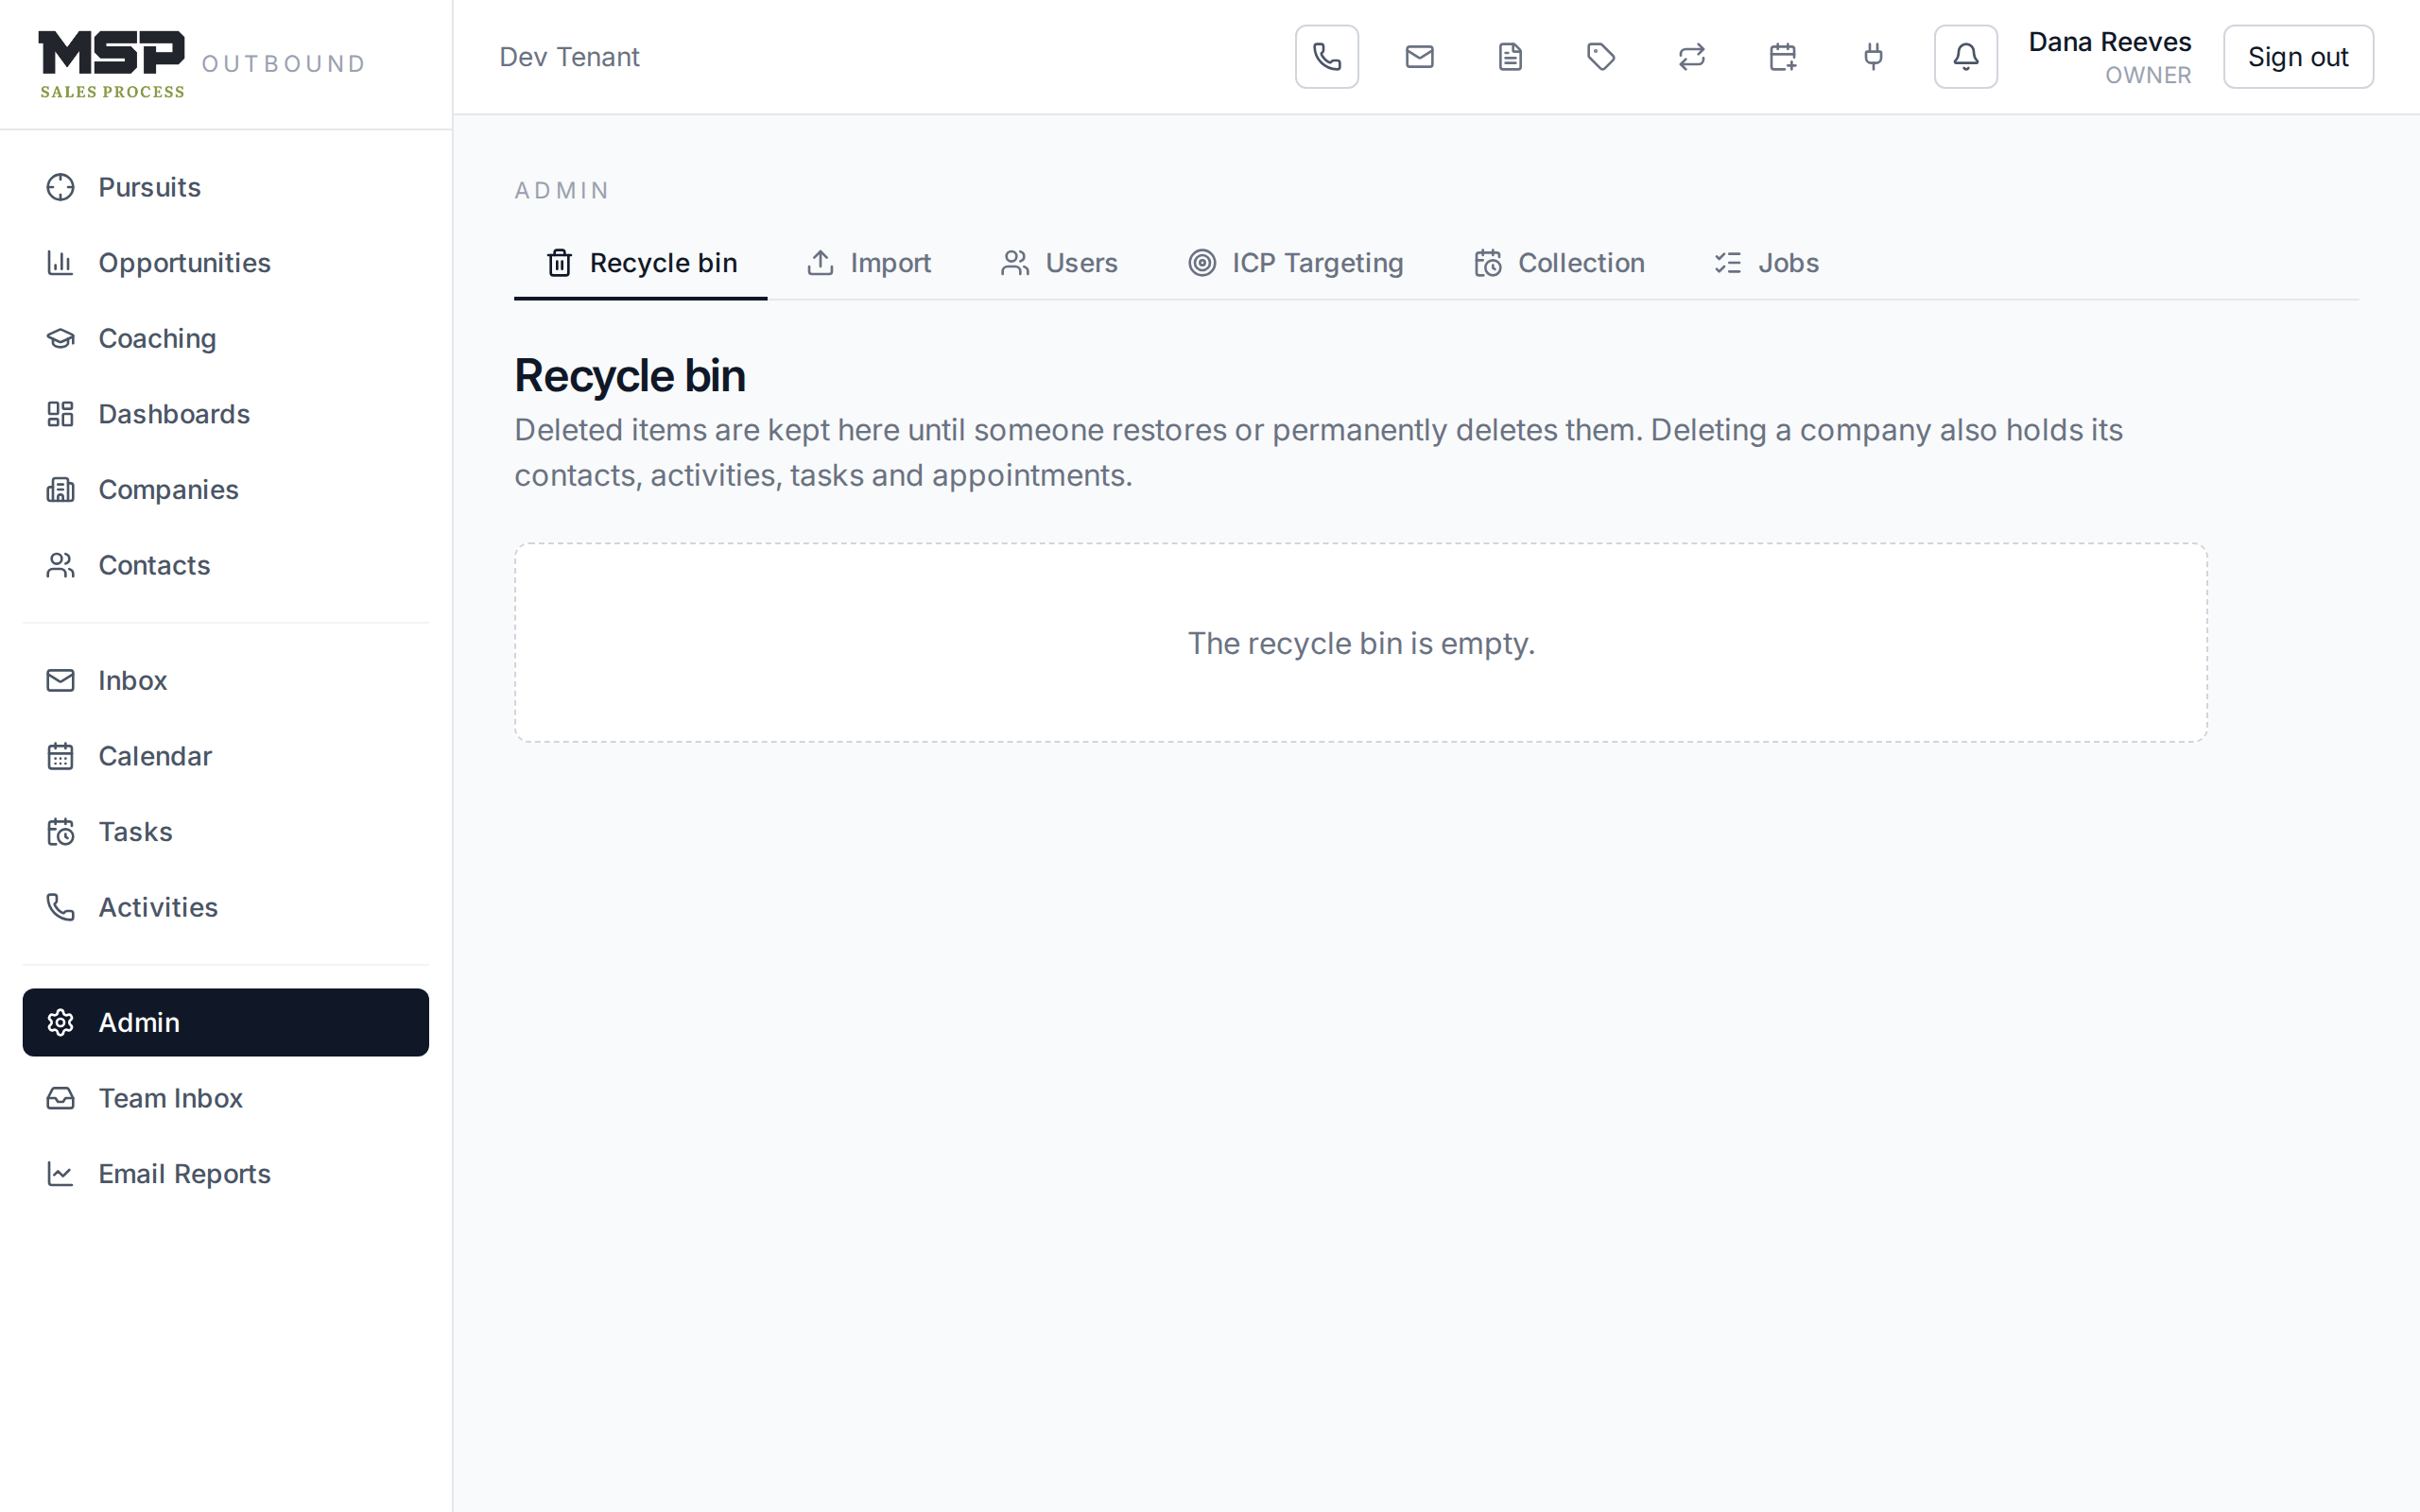Click the Dev Tenant name in header
The width and height of the screenshot is (2420, 1512).
click(569, 57)
